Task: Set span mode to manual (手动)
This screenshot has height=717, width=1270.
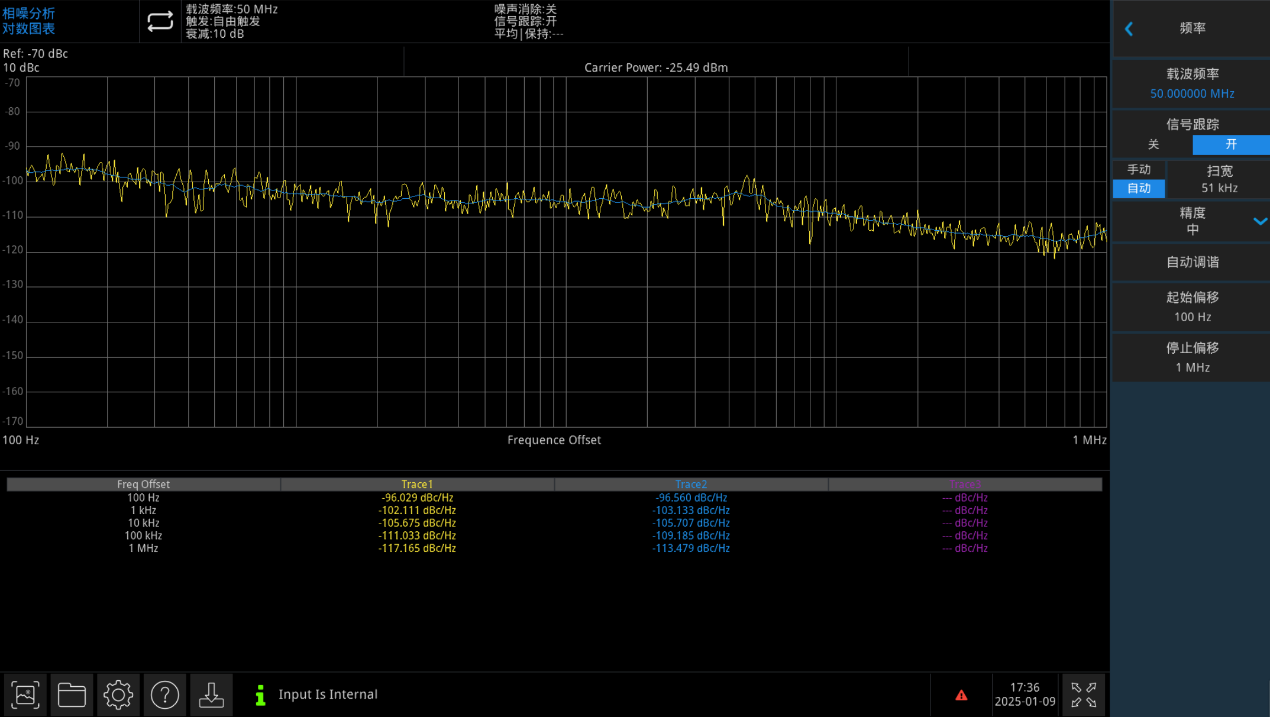Action: click(x=1139, y=170)
